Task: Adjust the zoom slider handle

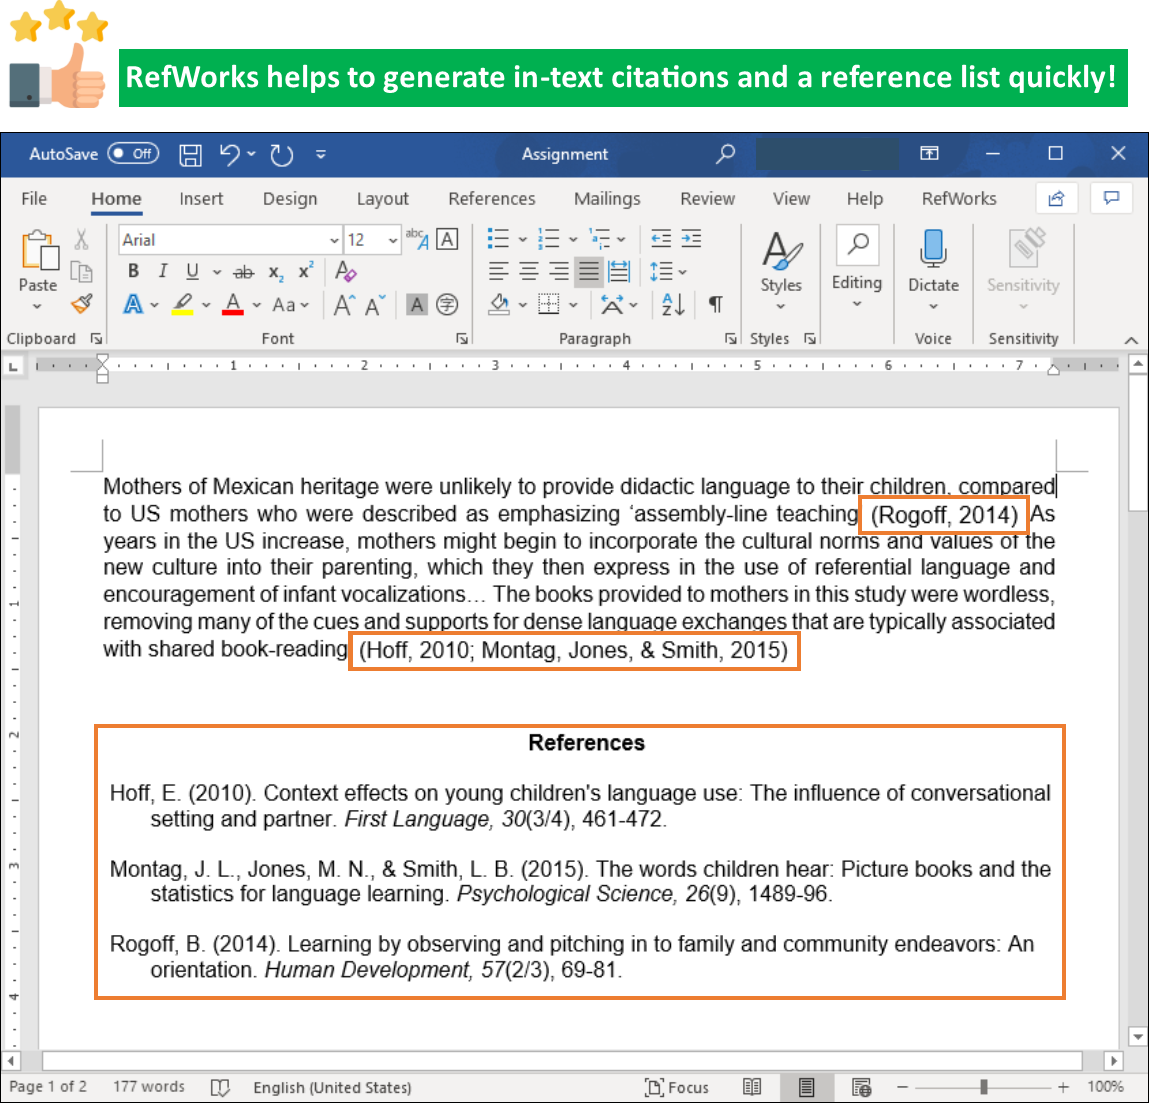Action: coord(983,1087)
